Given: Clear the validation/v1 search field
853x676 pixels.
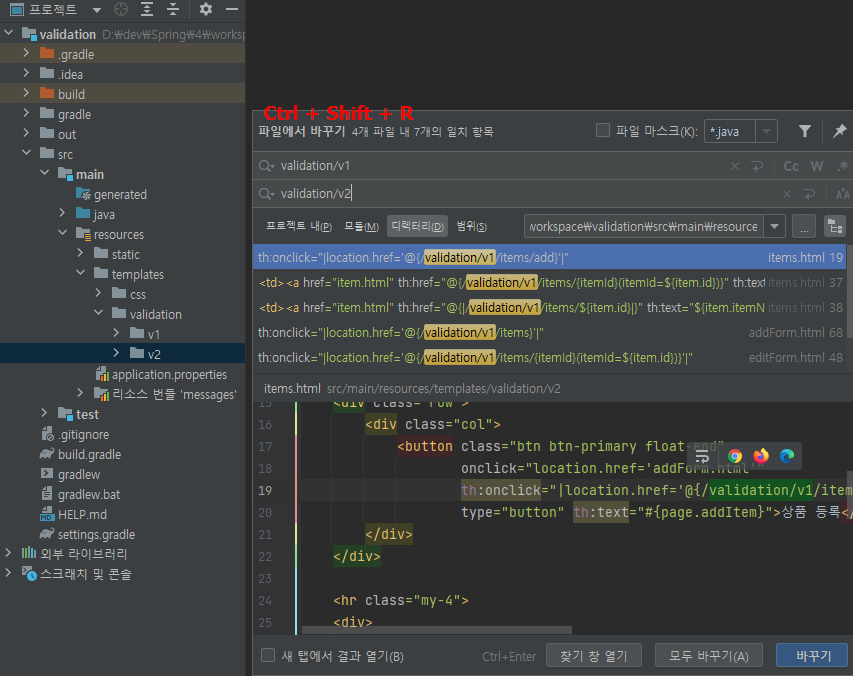Looking at the screenshot, I should (x=735, y=166).
